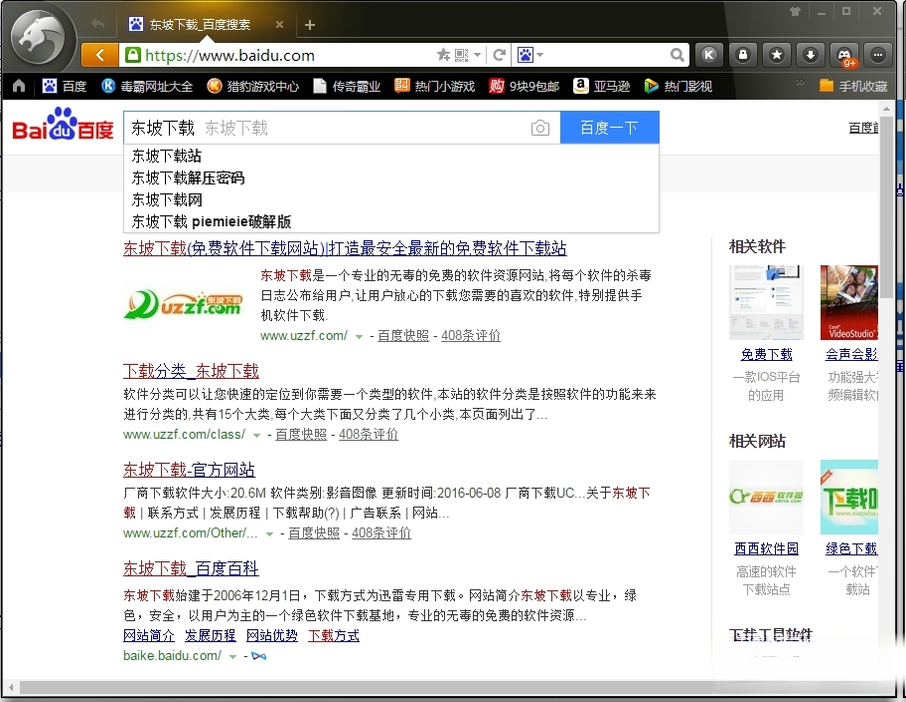
Task: Select suggestion 东坡下载解压密码
Action: tap(391, 178)
